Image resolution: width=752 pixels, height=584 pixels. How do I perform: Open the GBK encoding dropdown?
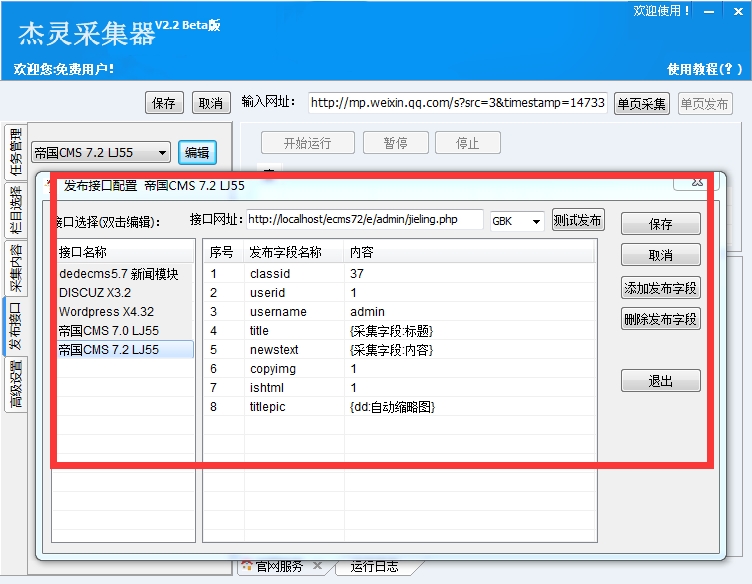tap(517, 221)
